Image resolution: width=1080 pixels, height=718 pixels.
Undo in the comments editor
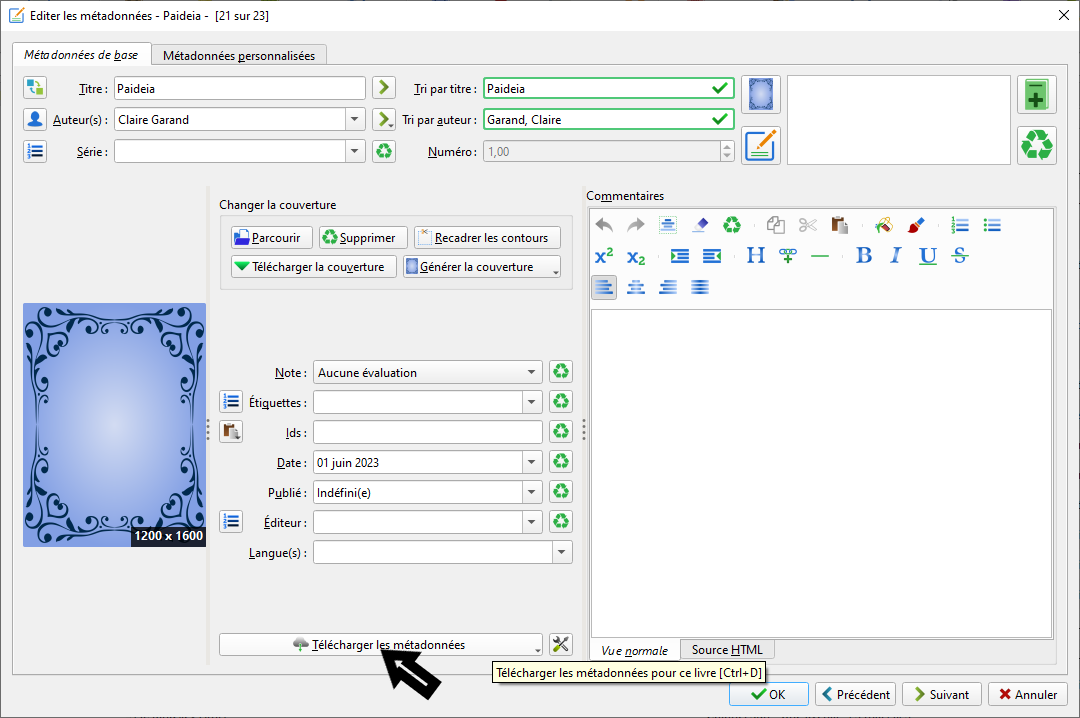point(604,225)
